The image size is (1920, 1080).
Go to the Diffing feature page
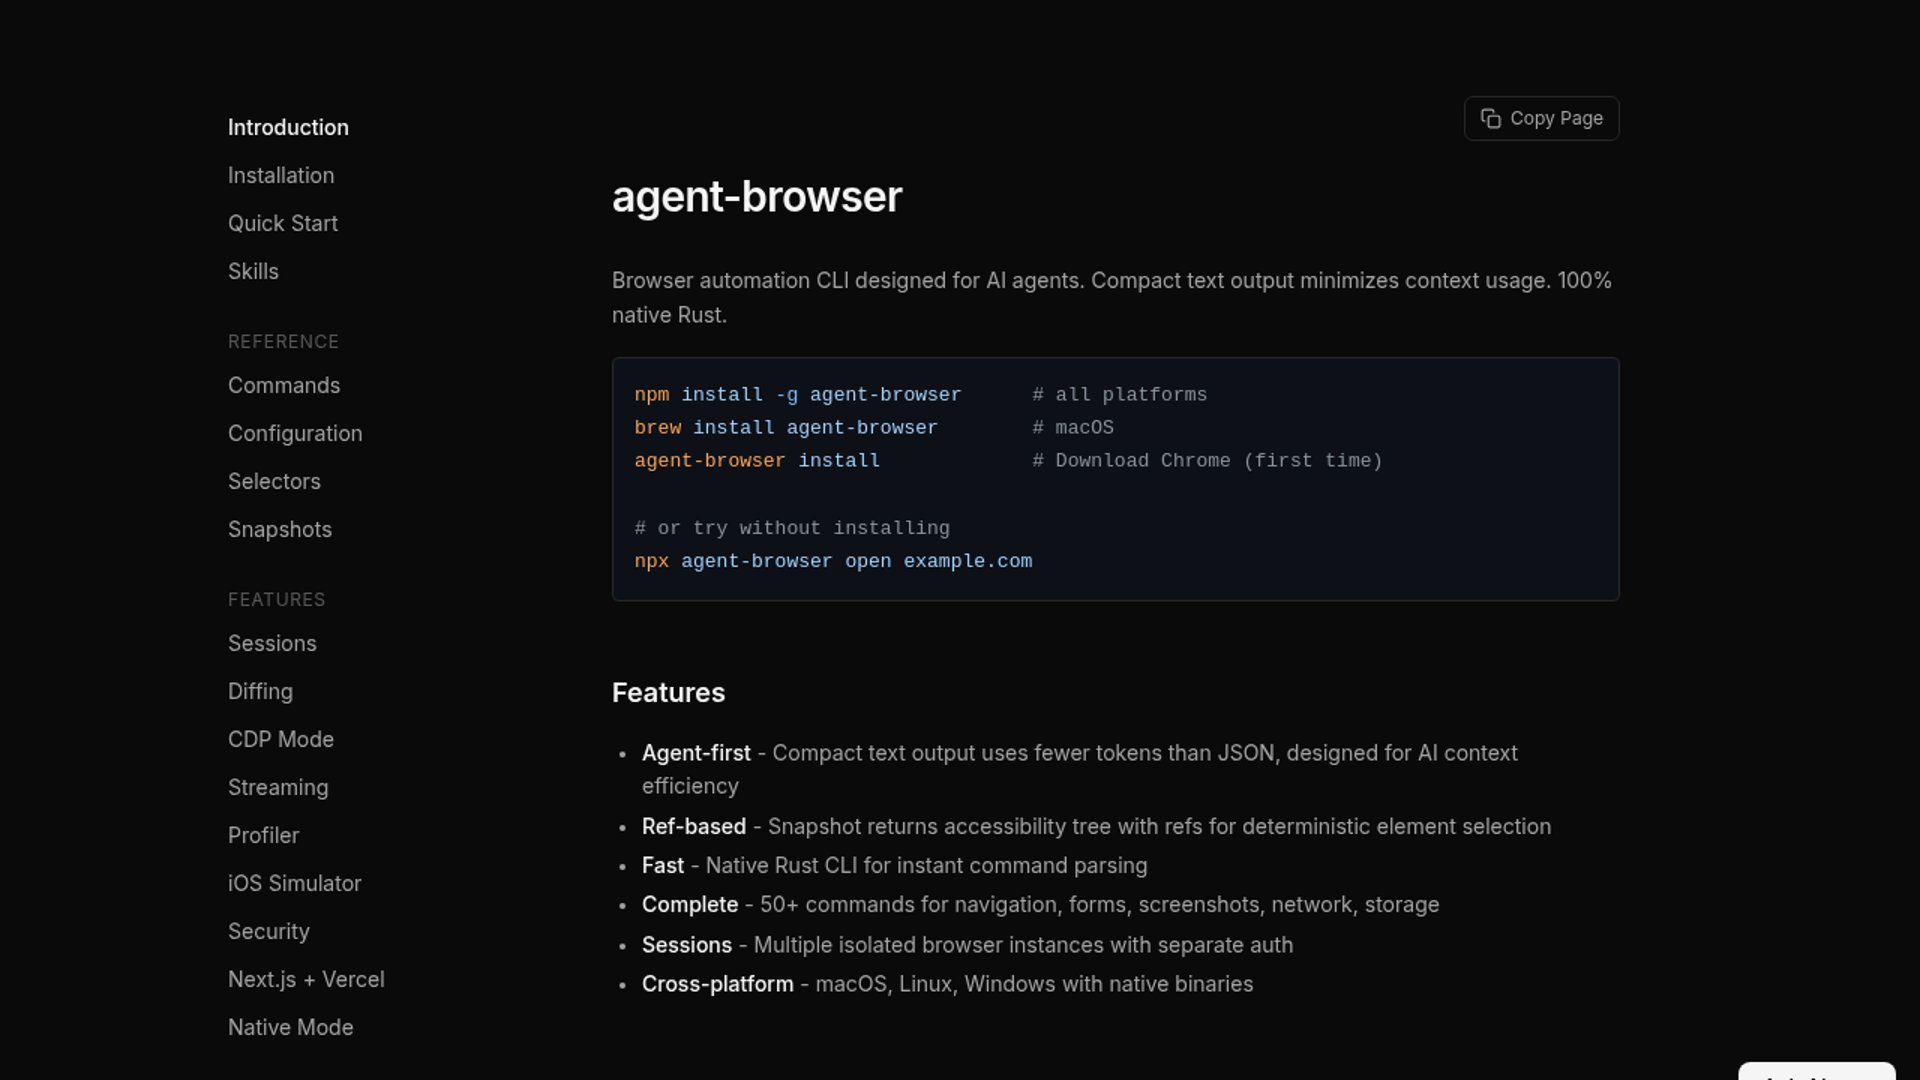[260, 692]
